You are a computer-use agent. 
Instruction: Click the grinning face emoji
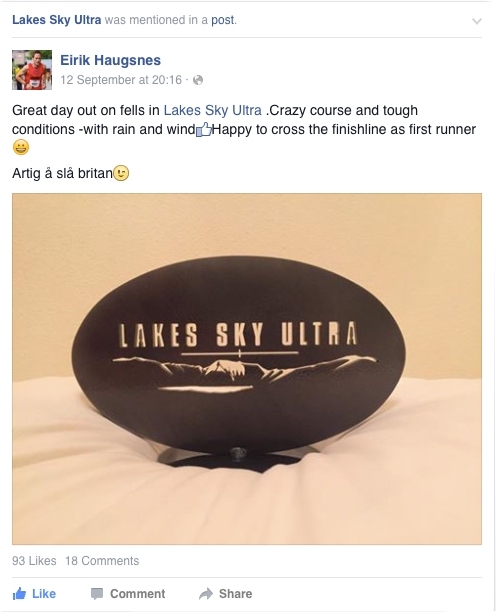21,148
